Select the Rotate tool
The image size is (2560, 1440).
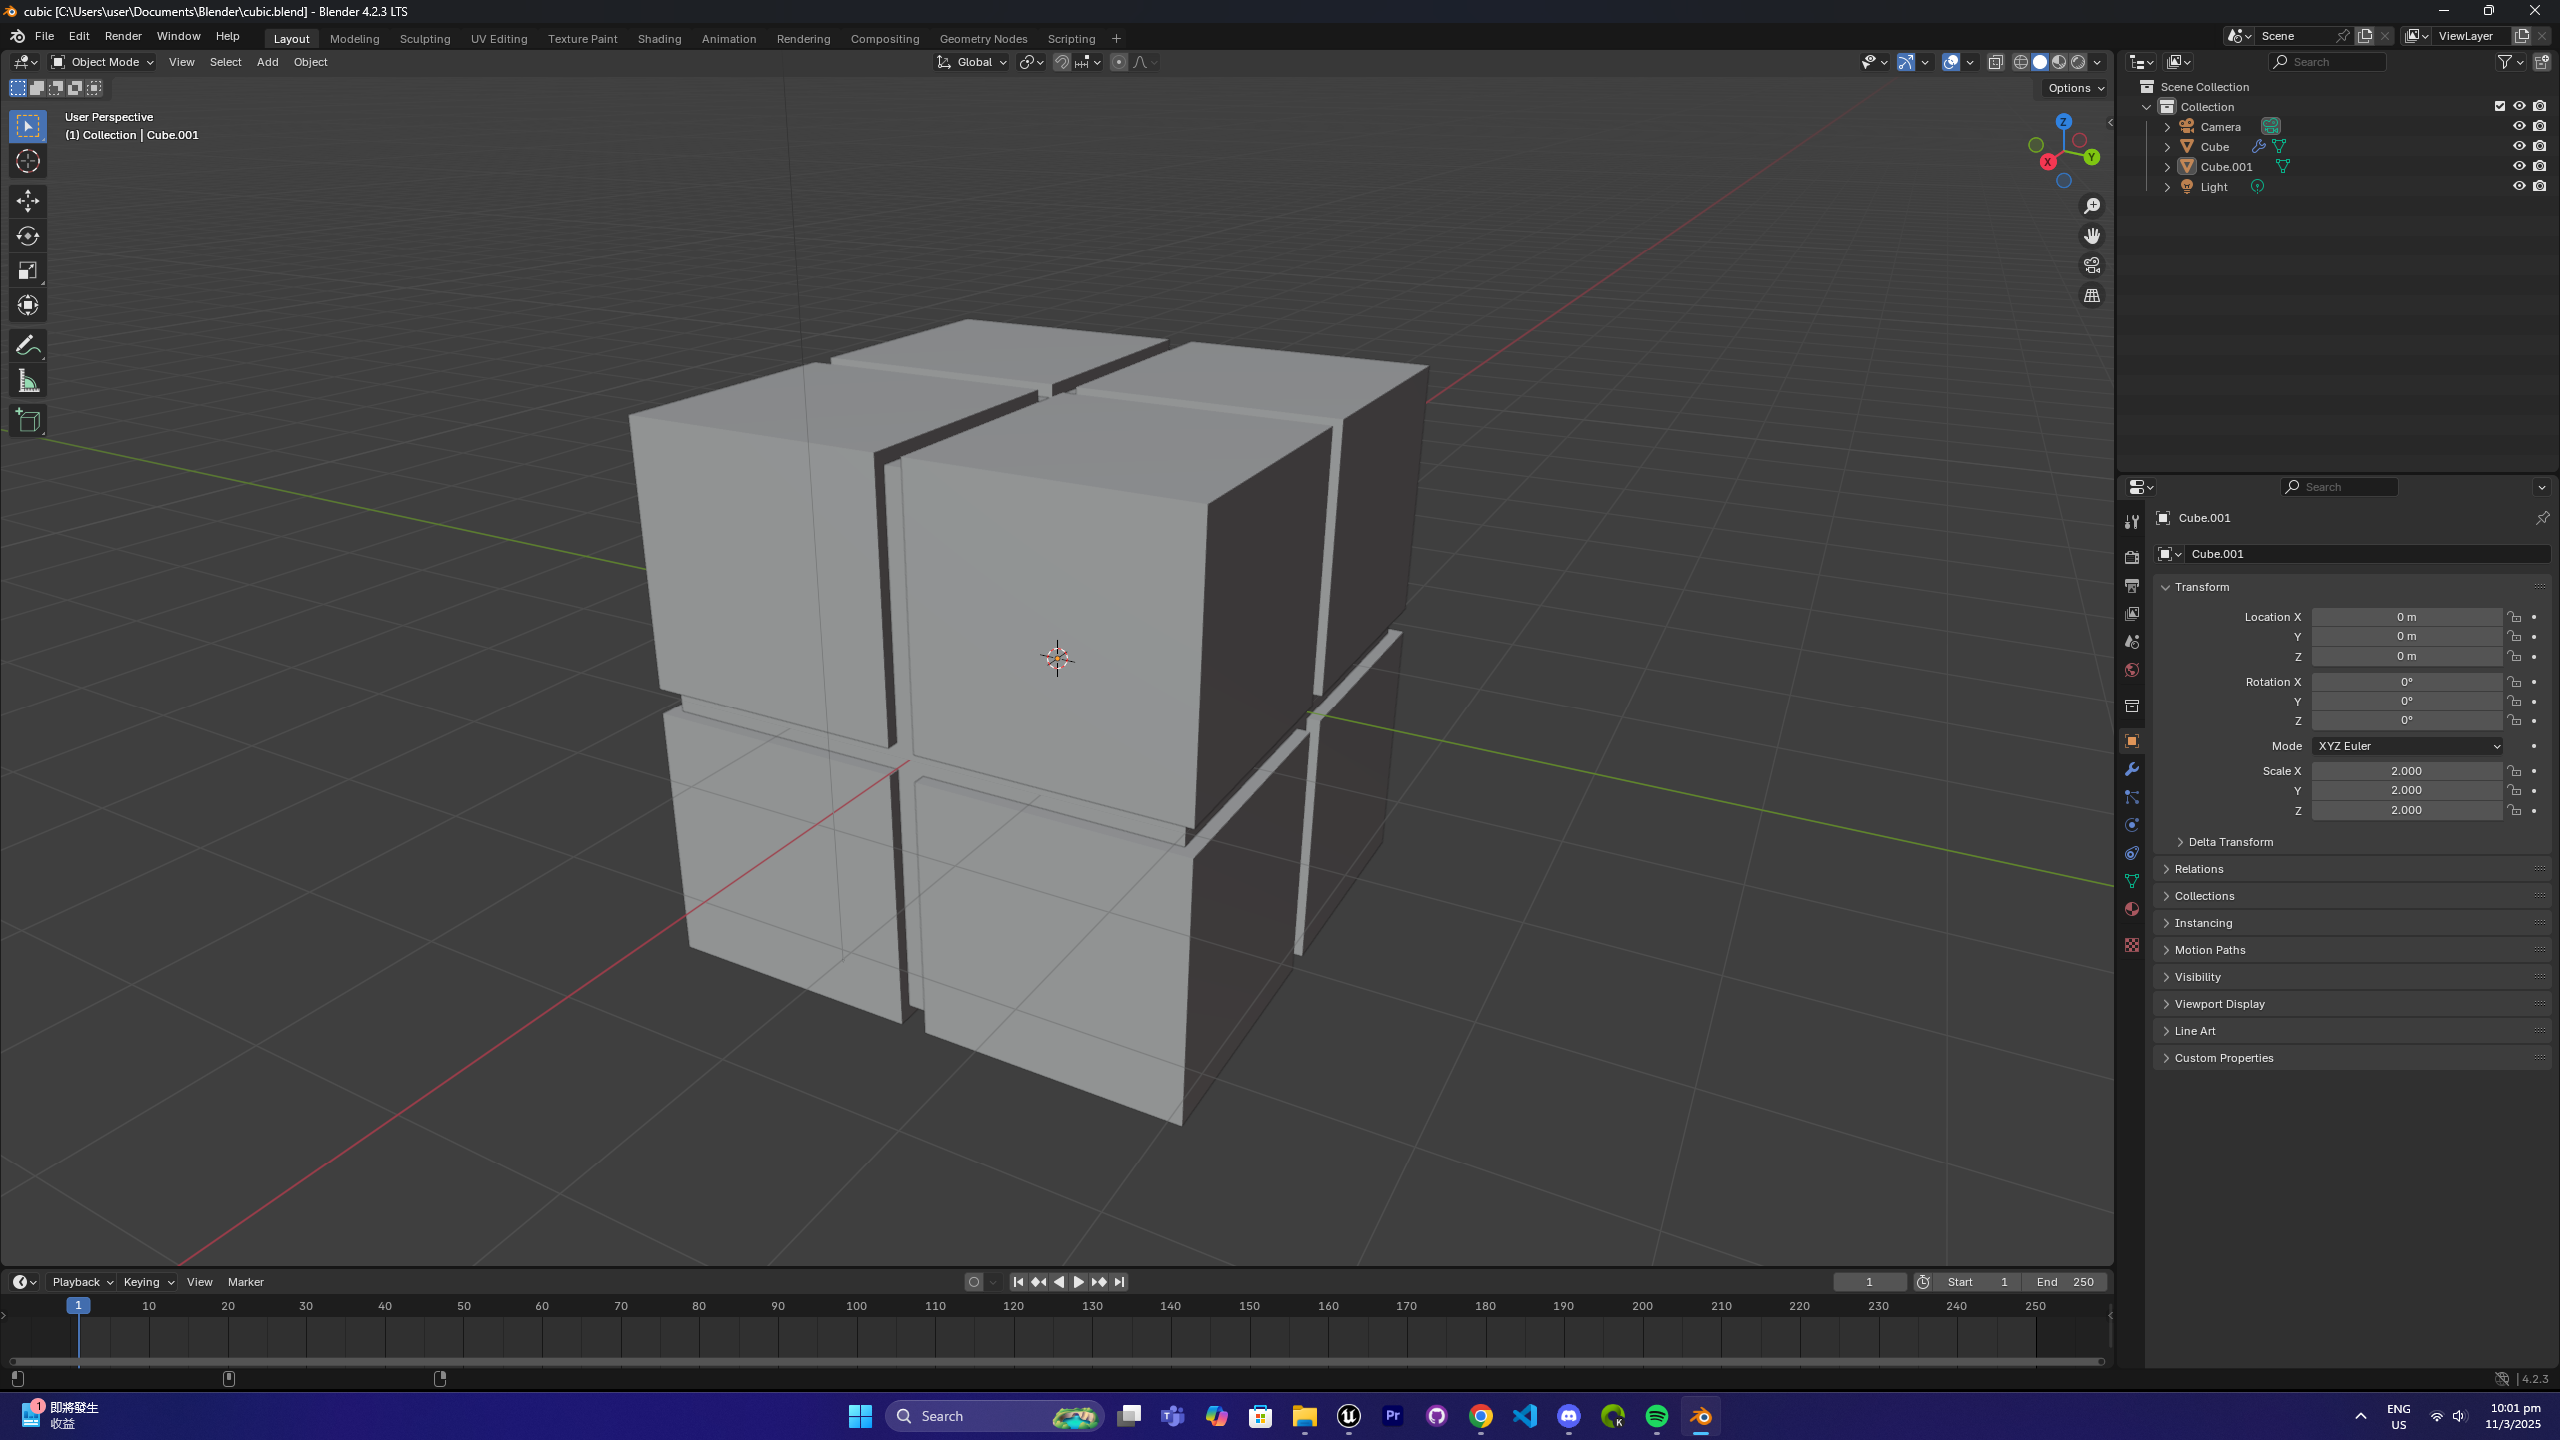(28, 236)
